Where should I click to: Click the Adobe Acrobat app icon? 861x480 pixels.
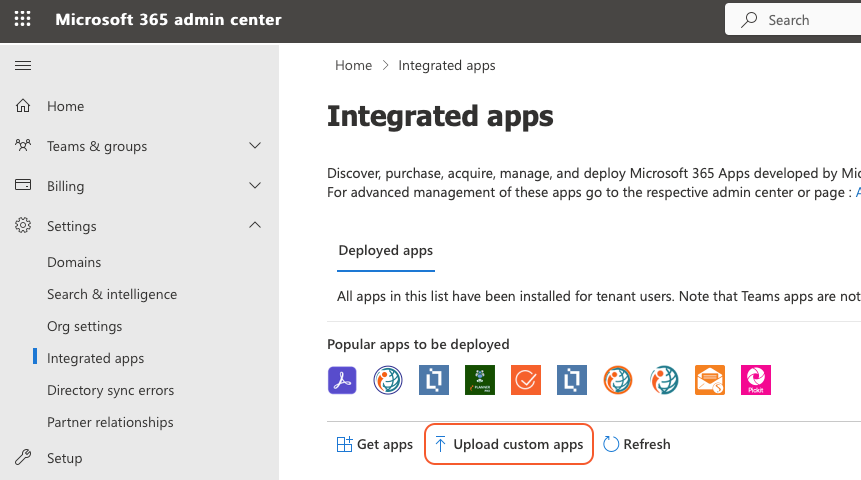[342, 380]
